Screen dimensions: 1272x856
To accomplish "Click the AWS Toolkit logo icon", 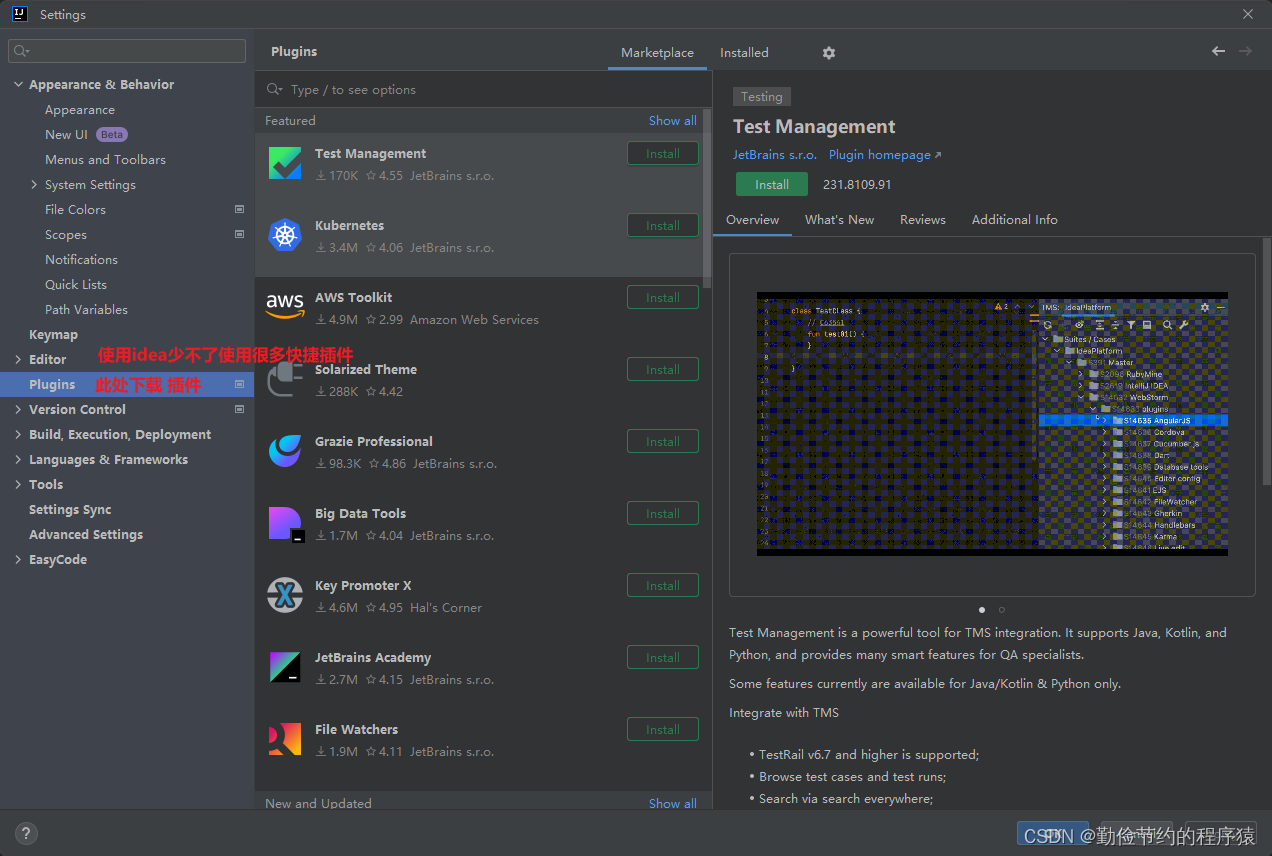I will coord(285,305).
